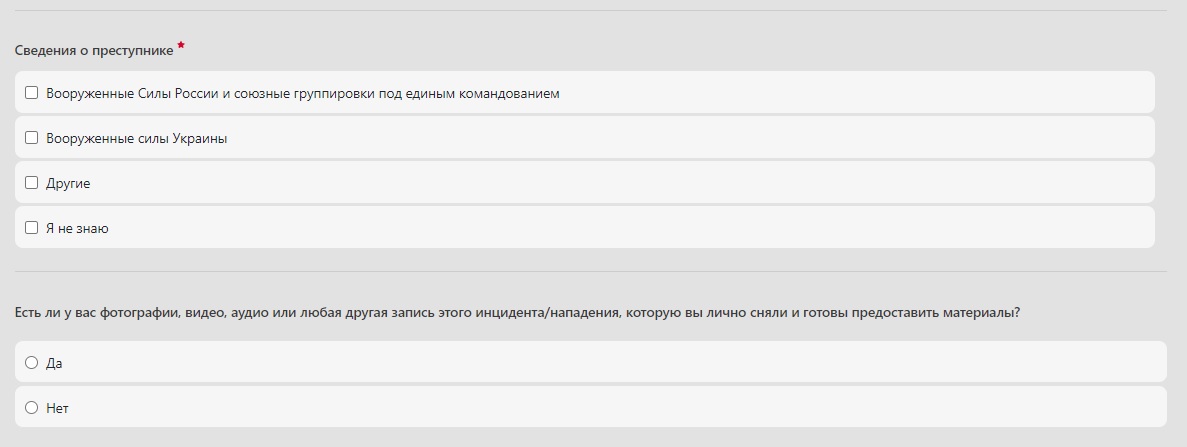The image size is (1187, 447).
Task: Tick the Я не знаю checkbox
Action: coord(31,228)
